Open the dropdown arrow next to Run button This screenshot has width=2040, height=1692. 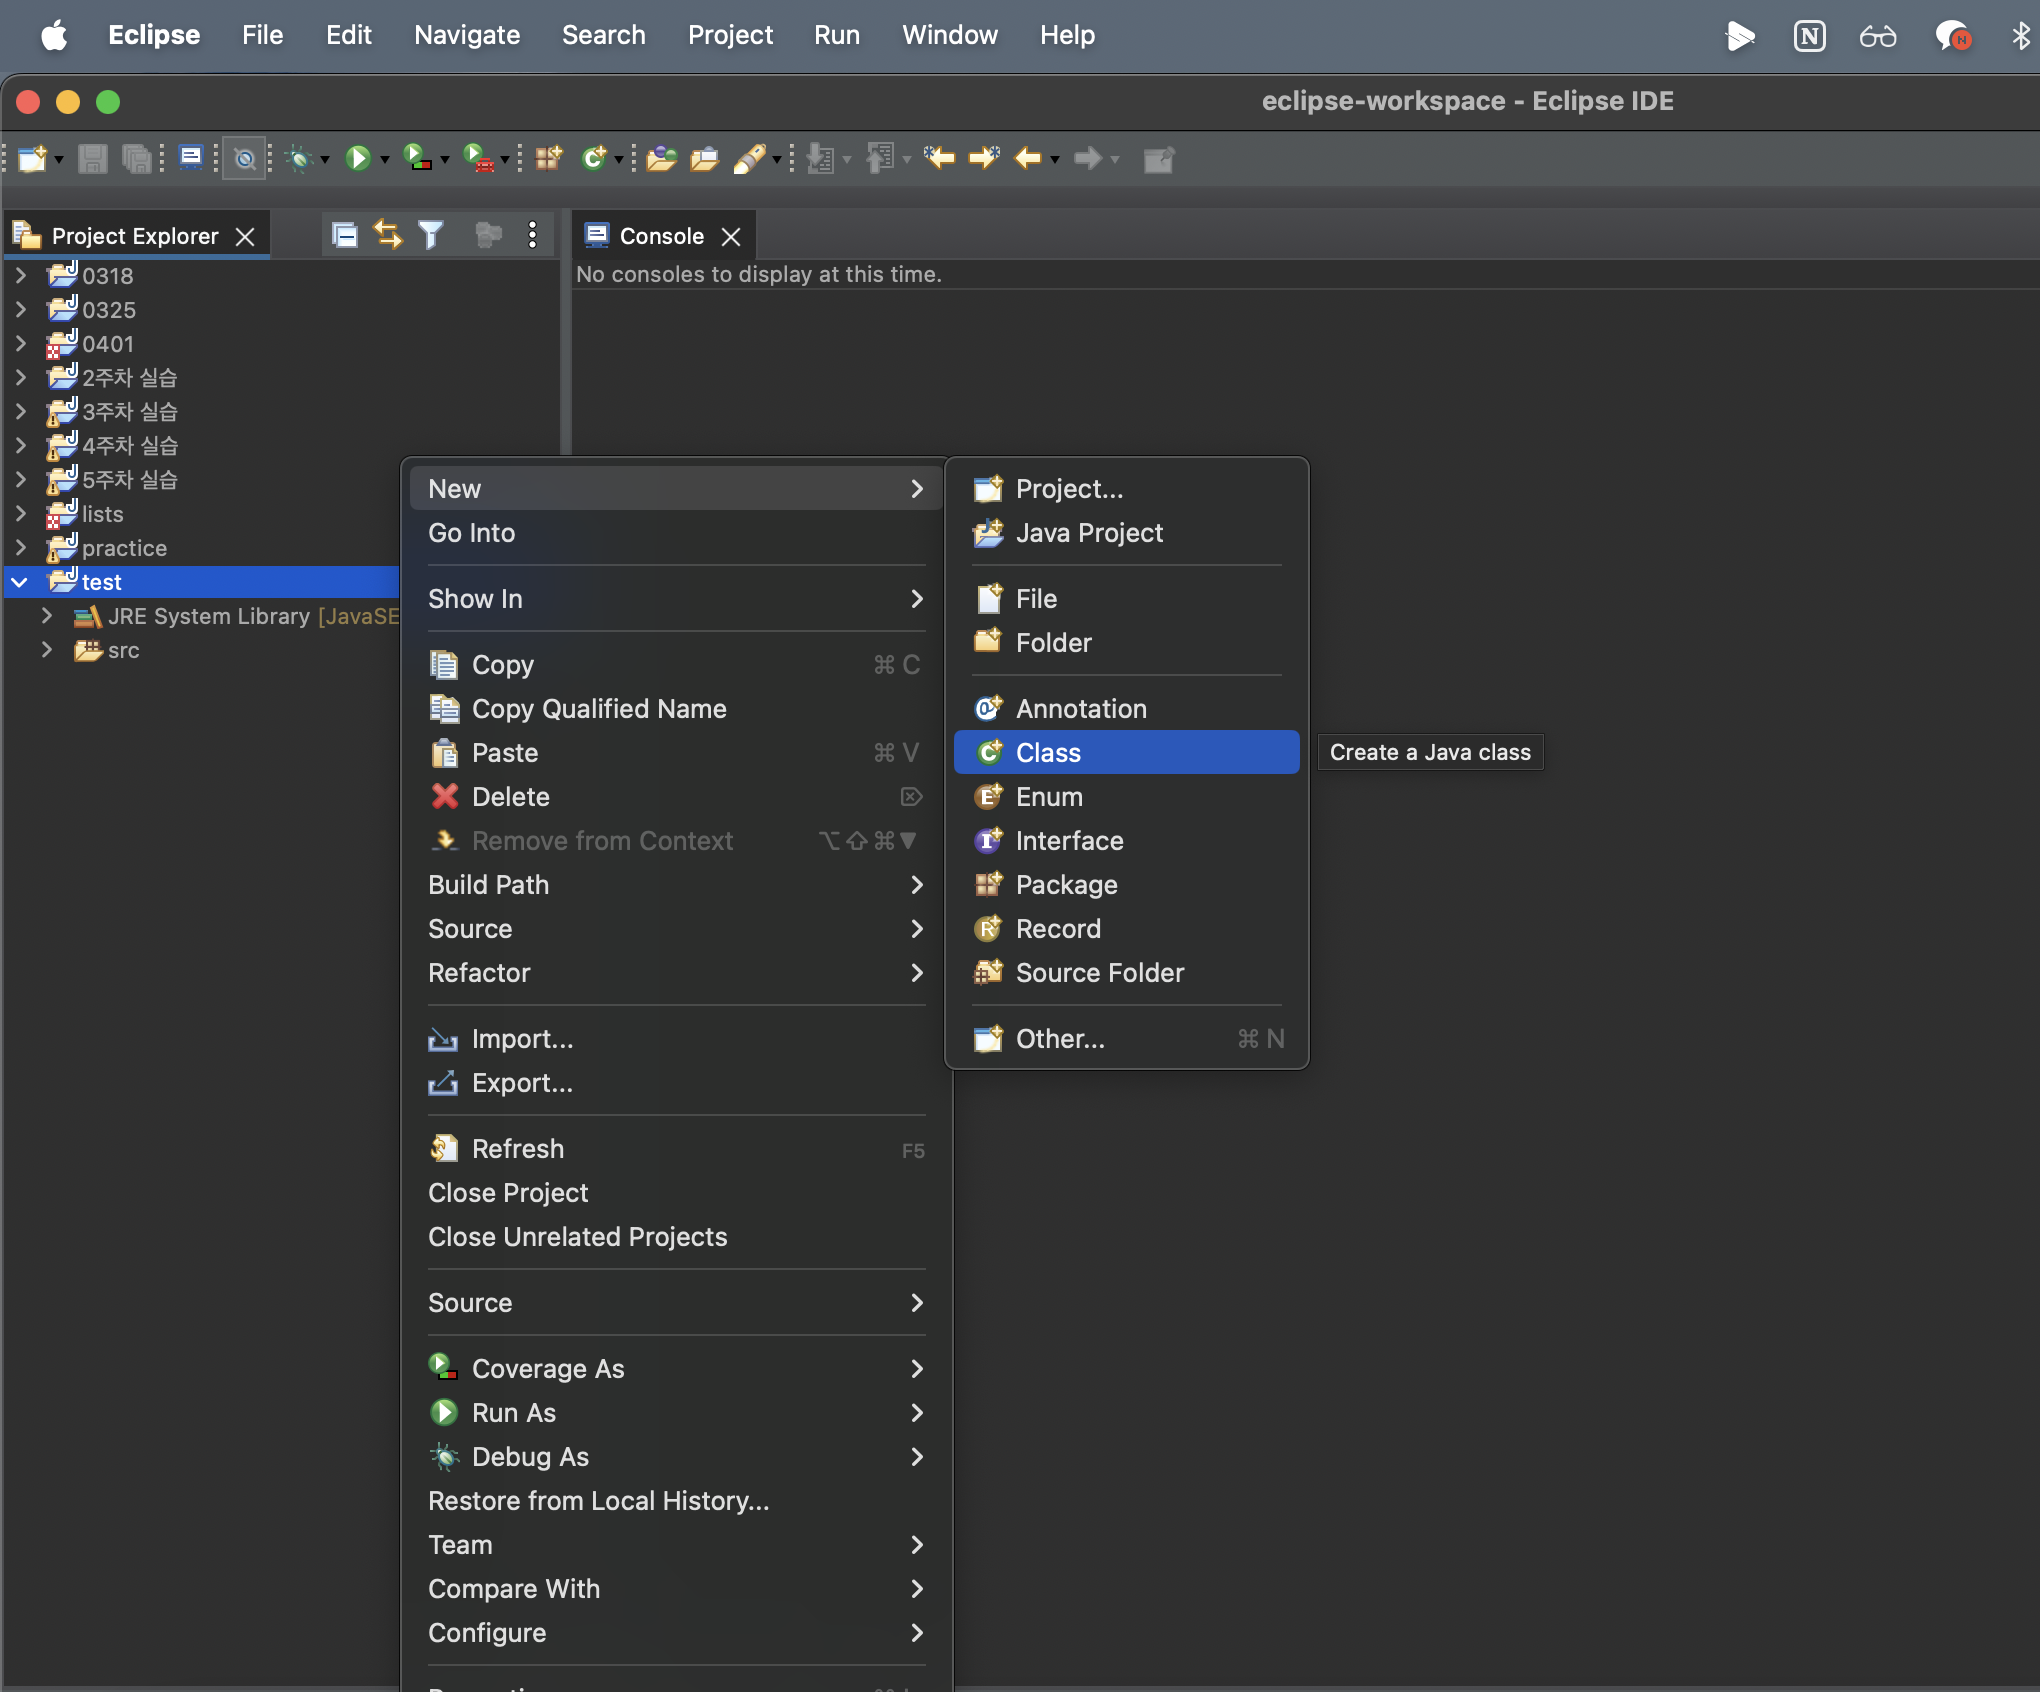[385, 160]
